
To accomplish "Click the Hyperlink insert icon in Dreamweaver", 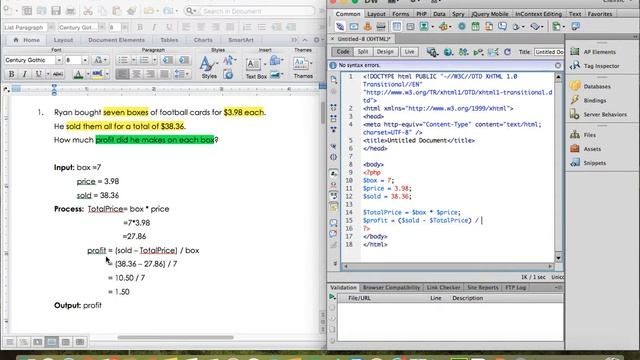I will [340, 27].
